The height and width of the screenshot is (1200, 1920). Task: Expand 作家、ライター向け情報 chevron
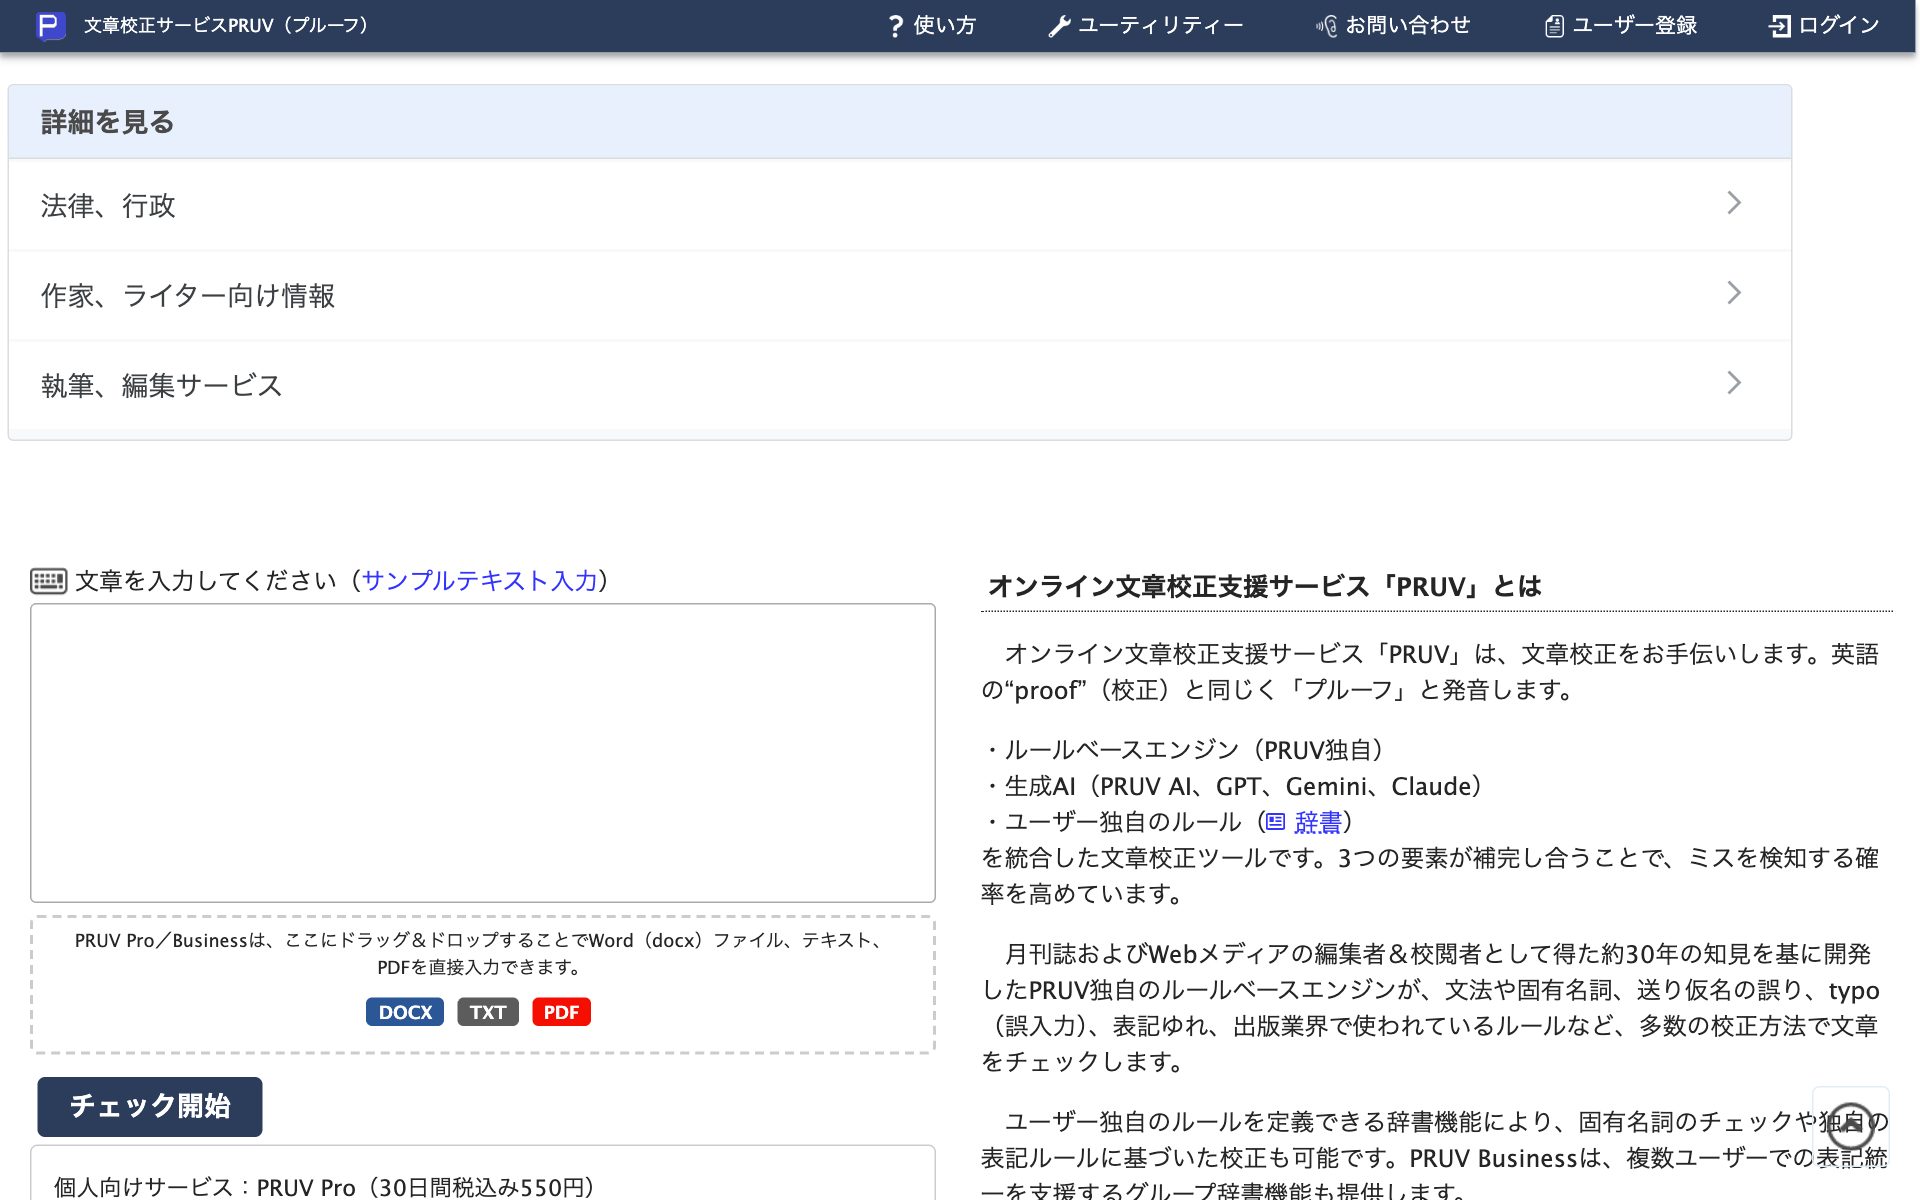pos(1734,293)
